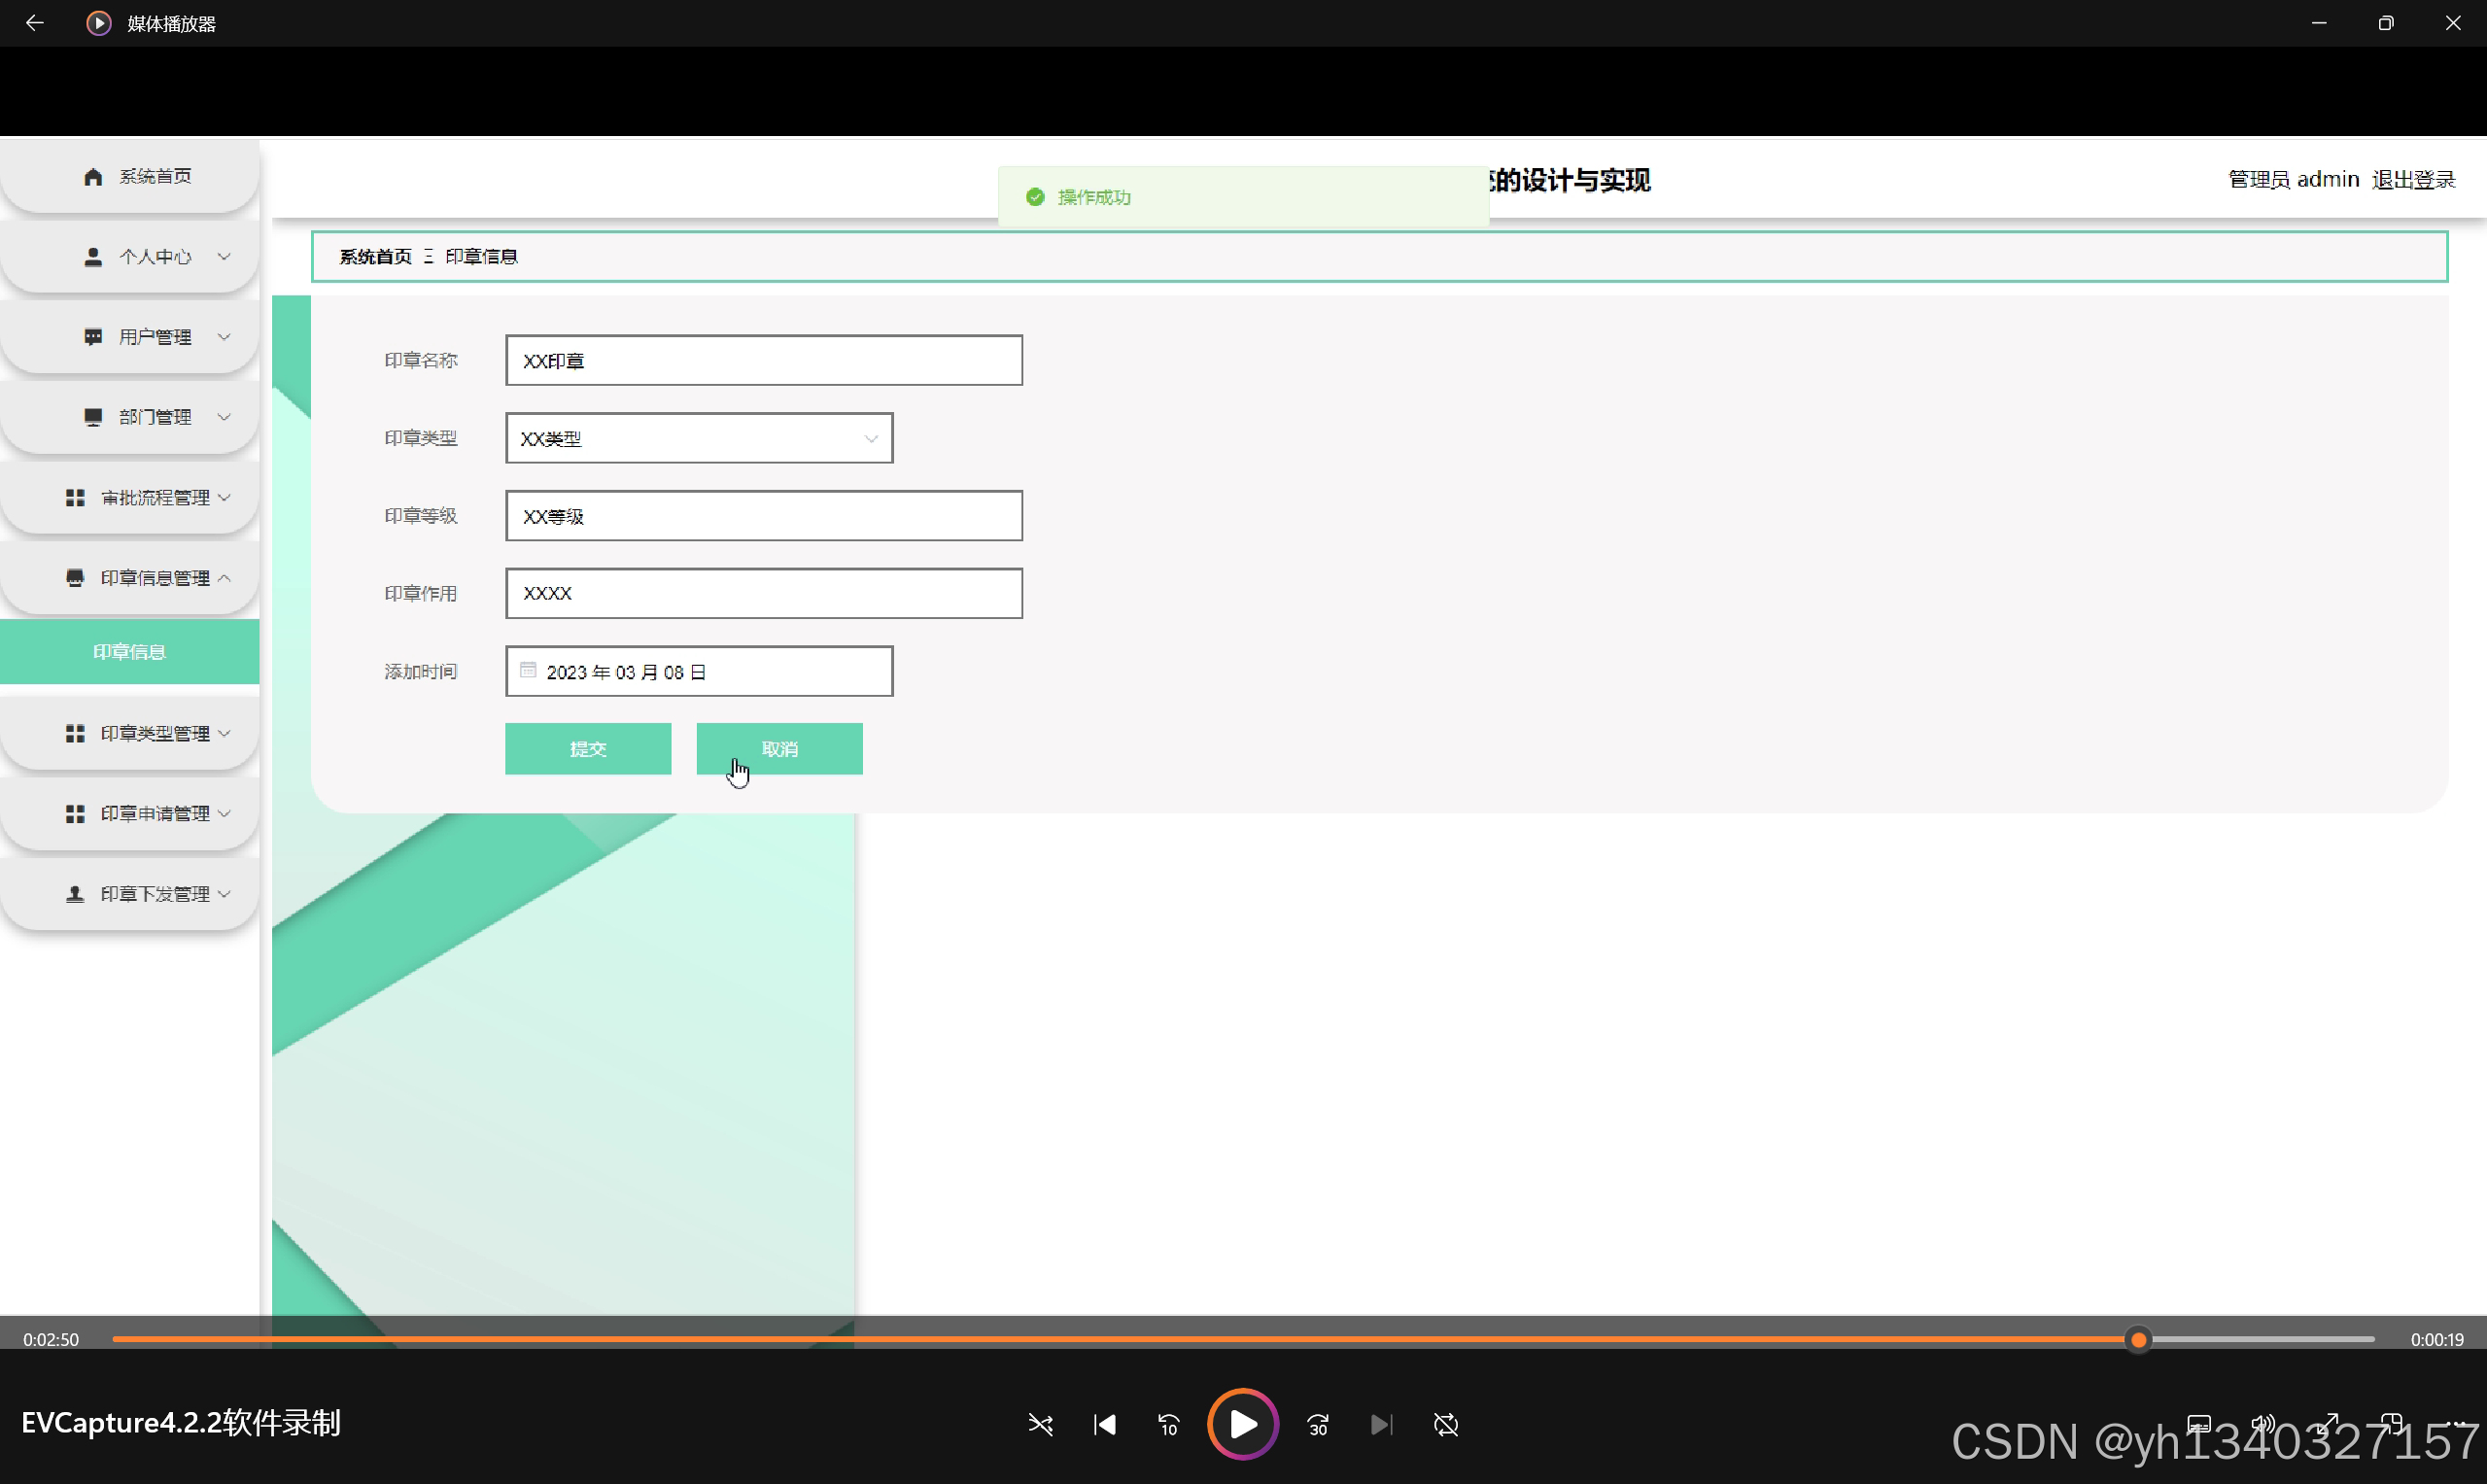Open calendar icon in 添加时间 field
The width and height of the screenshot is (2487, 1484).
pyautogui.click(x=528, y=671)
